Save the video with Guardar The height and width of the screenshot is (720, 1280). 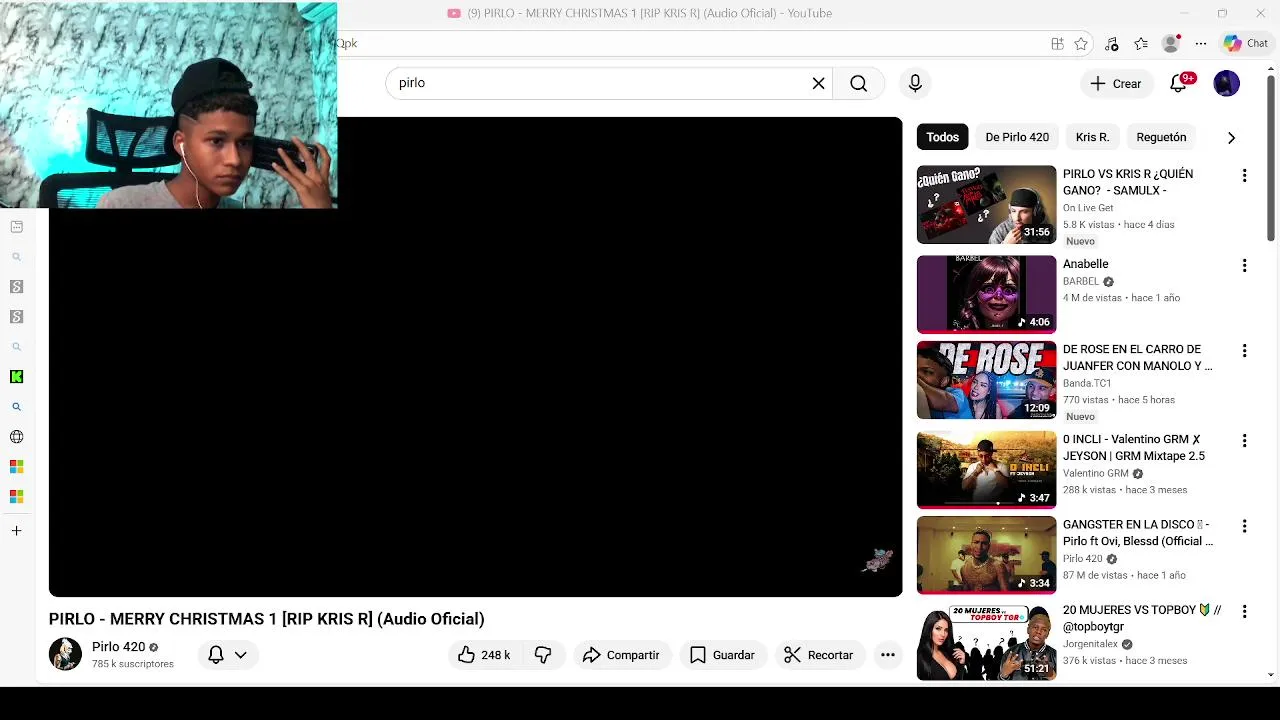pos(722,655)
